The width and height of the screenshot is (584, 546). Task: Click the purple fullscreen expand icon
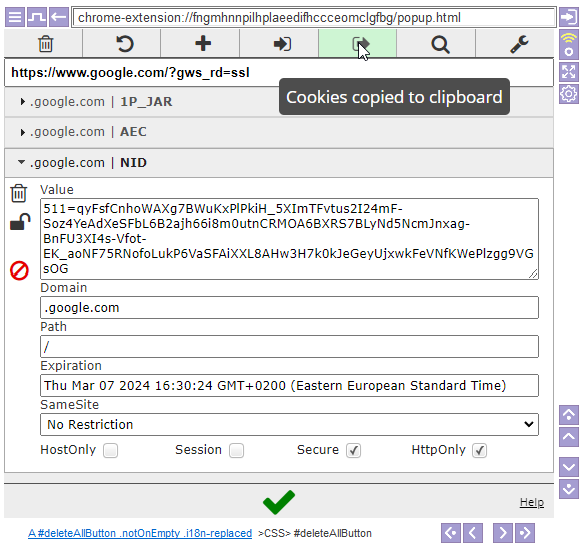coord(569,72)
